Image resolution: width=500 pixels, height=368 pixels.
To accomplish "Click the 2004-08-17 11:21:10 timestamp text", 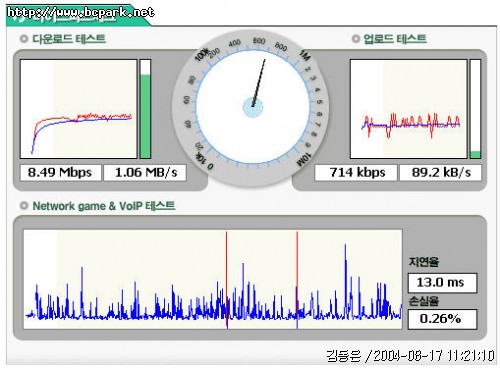I will tap(434, 356).
